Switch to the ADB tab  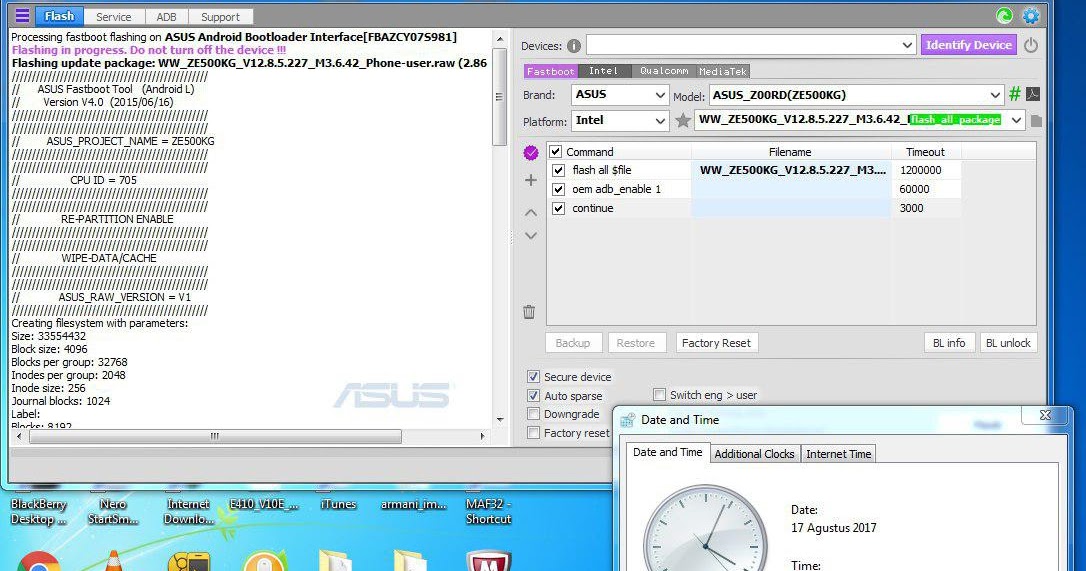click(x=166, y=17)
